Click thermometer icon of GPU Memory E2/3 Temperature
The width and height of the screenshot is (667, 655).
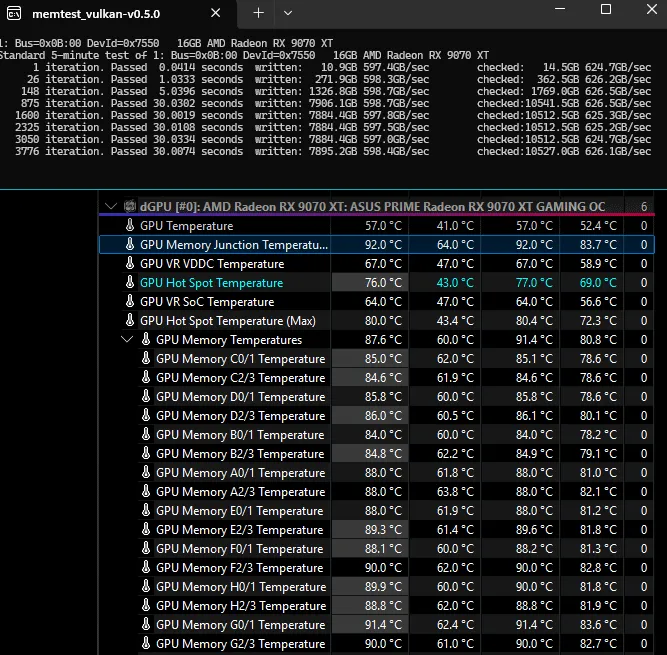point(146,530)
